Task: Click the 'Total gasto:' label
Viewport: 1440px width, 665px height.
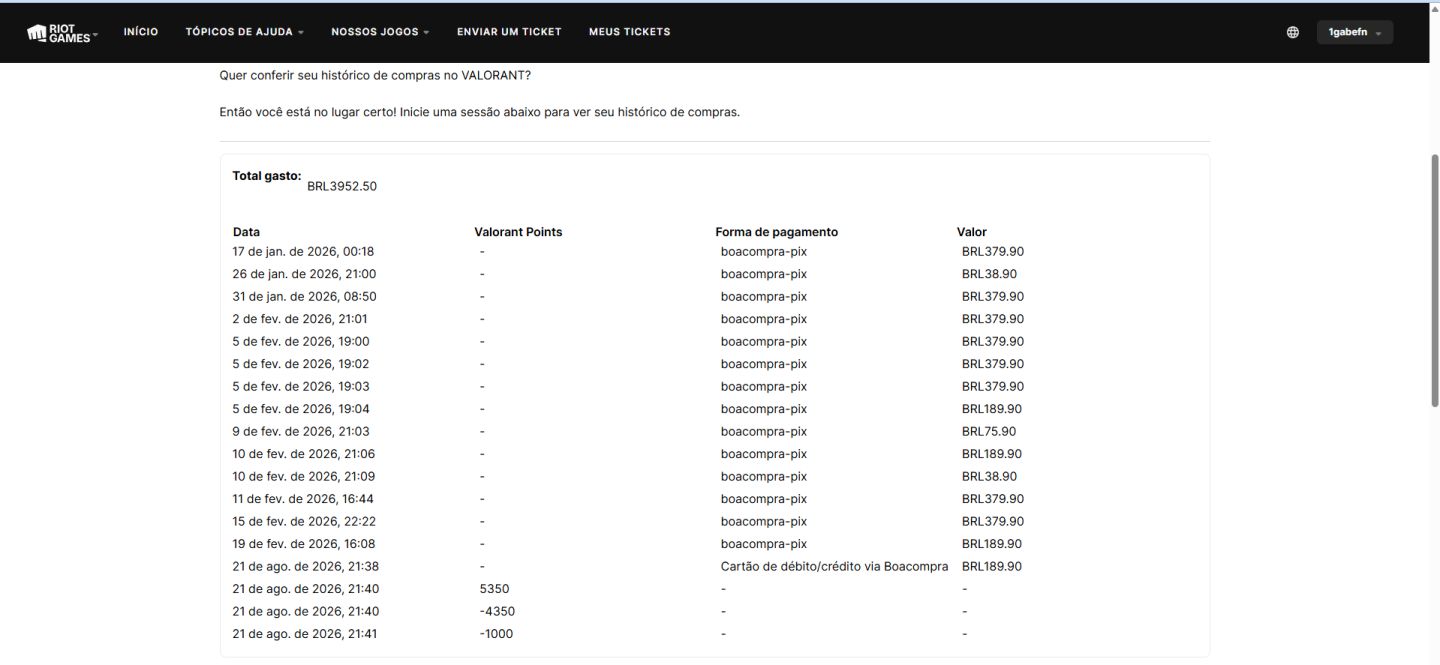Action: (267, 176)
